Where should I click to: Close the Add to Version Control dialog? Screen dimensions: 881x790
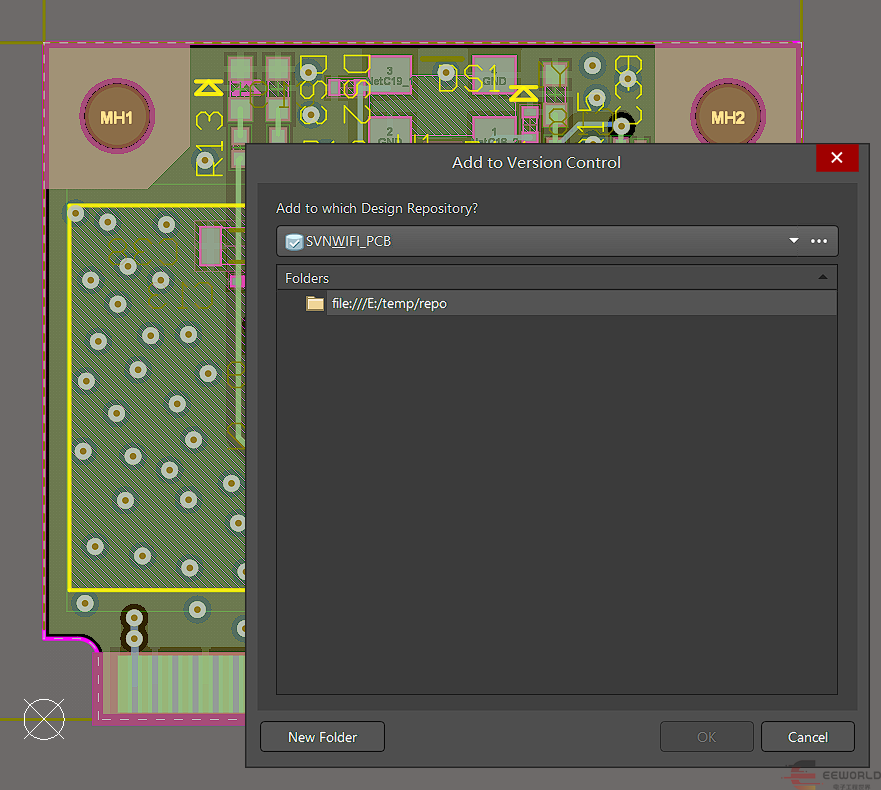pyautogui.click(x=836, y=158)
